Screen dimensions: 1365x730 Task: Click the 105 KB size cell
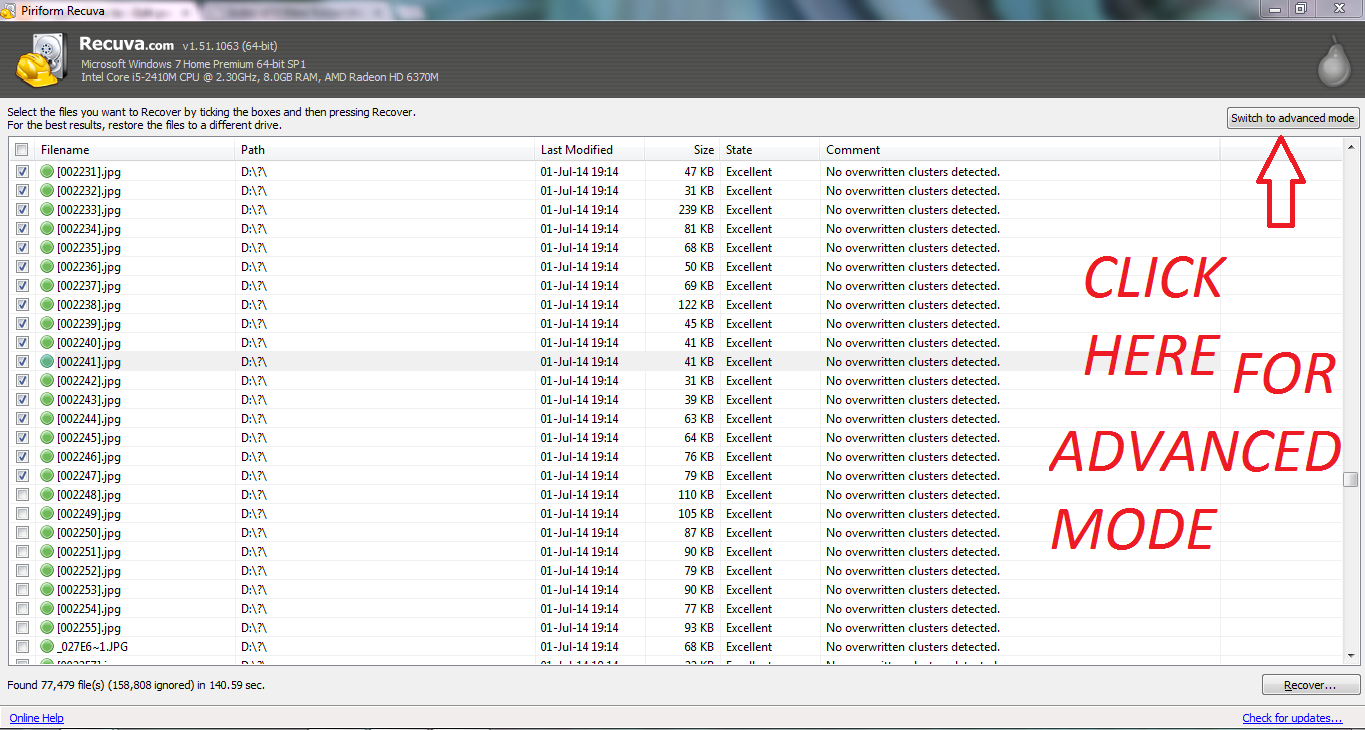pyautogui.click(x=696, y=514)
